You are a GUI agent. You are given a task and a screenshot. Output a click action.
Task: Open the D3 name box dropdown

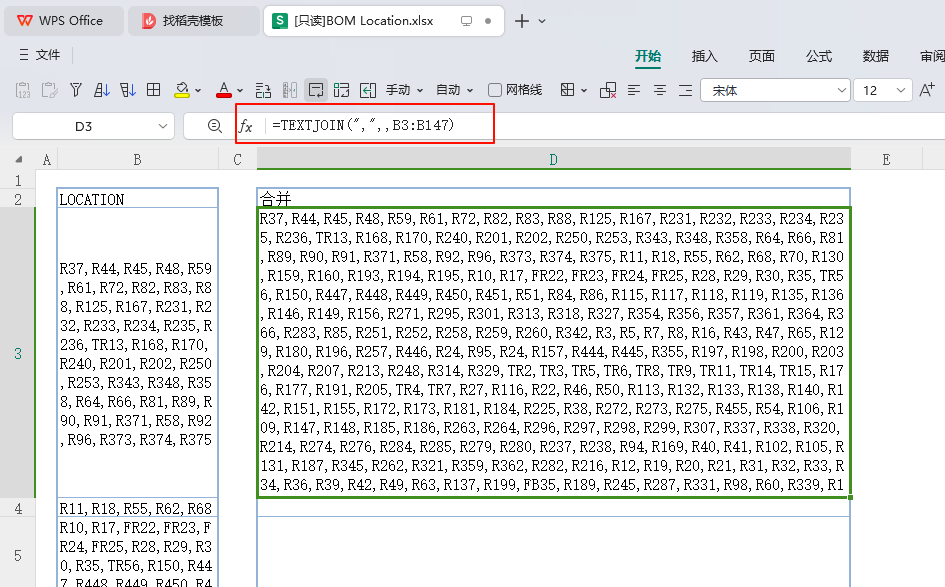click(163, 127)
